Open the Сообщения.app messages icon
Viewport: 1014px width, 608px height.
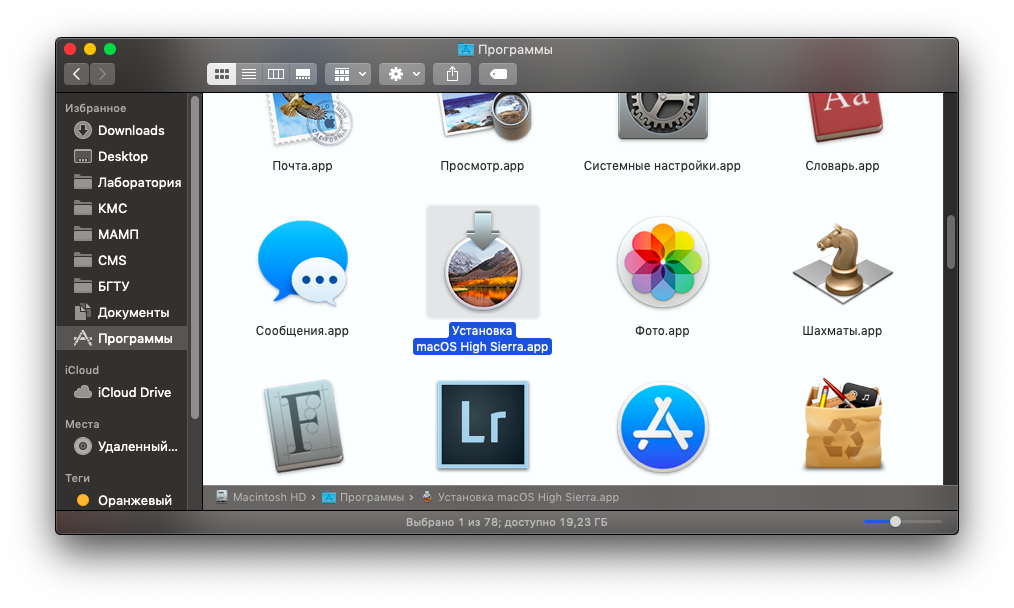pyautogui.click(x=302, y=262)
